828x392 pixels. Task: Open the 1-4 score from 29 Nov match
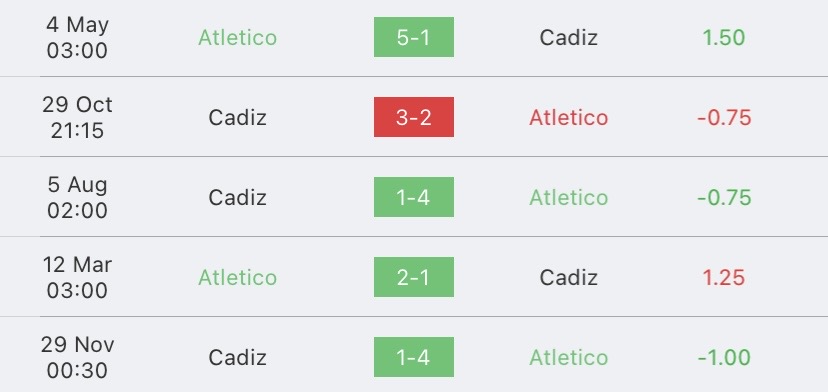[413, 357]
